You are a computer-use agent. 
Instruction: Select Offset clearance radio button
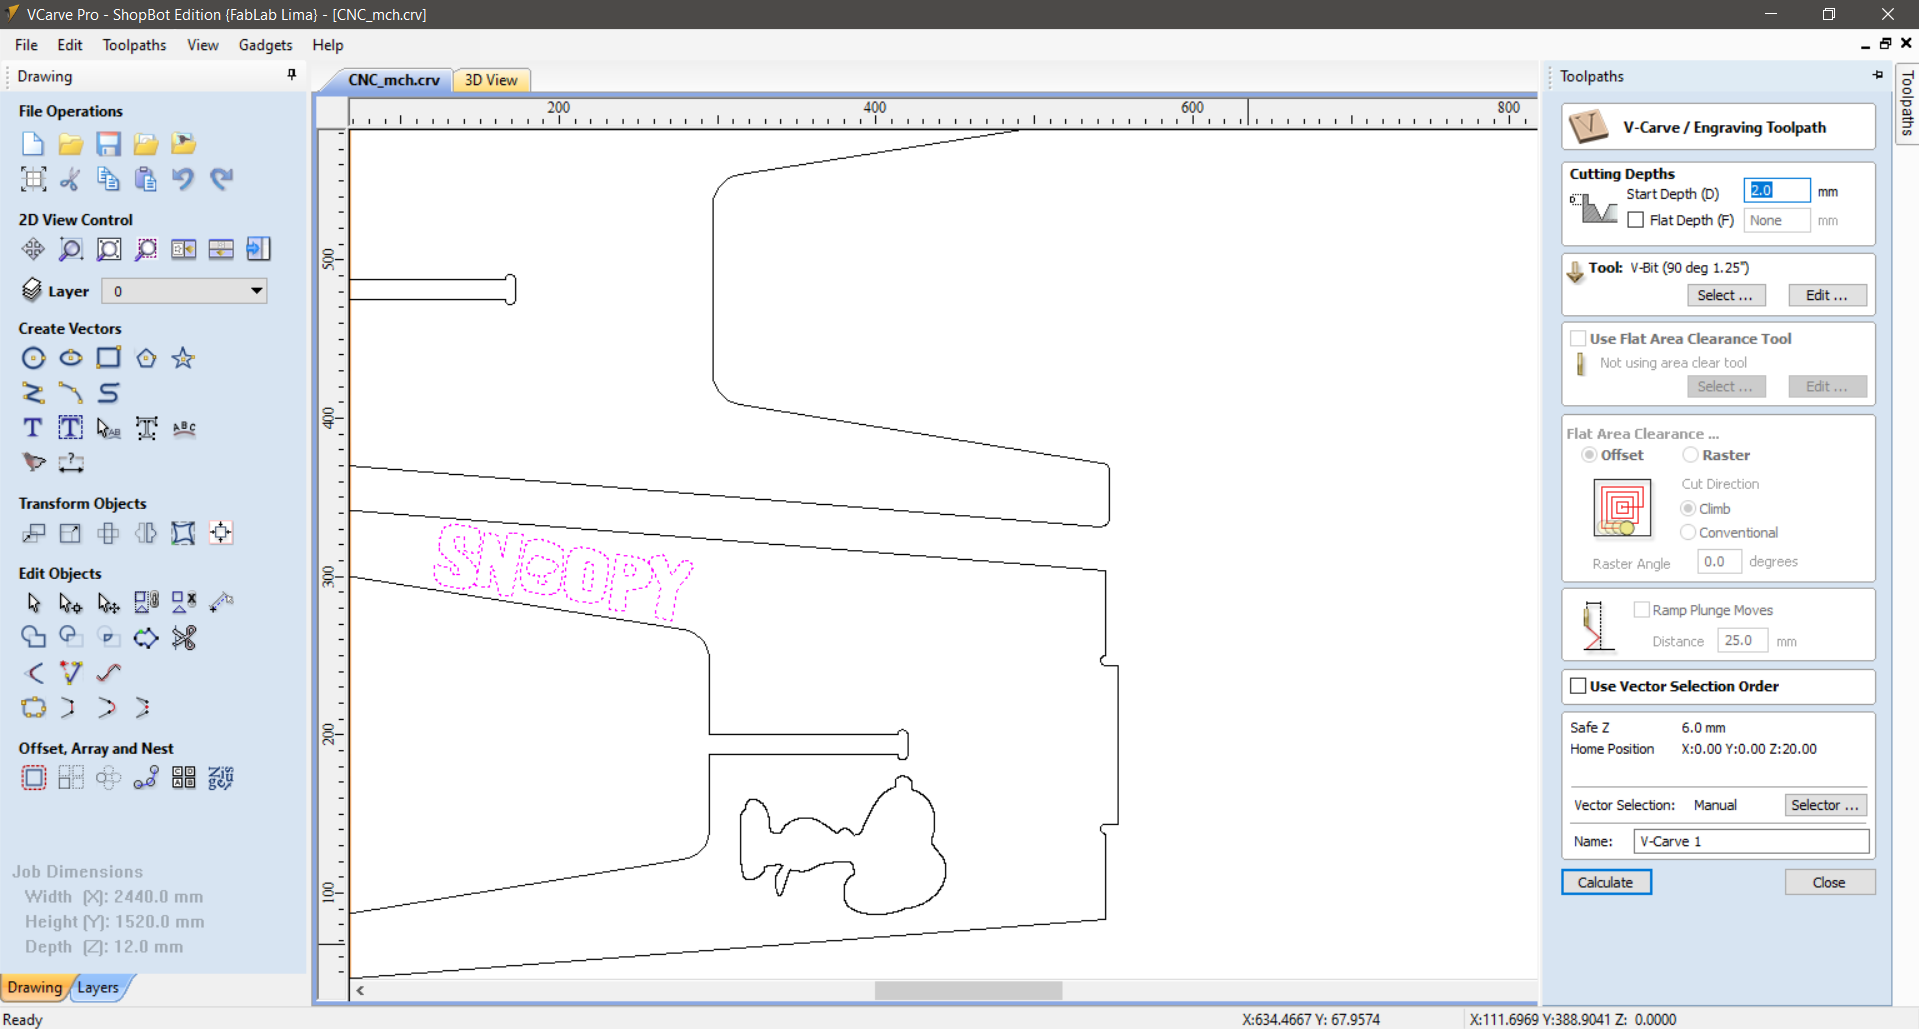pyautogui.click(x=1589, y=455)
